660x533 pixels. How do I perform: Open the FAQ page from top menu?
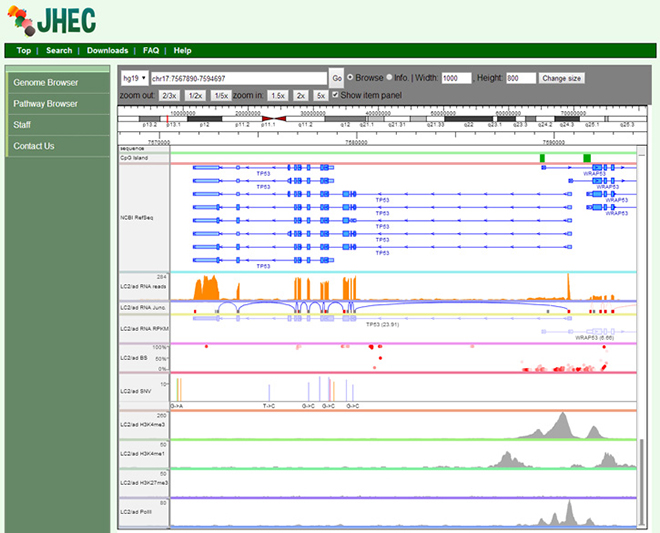(151, 50)
